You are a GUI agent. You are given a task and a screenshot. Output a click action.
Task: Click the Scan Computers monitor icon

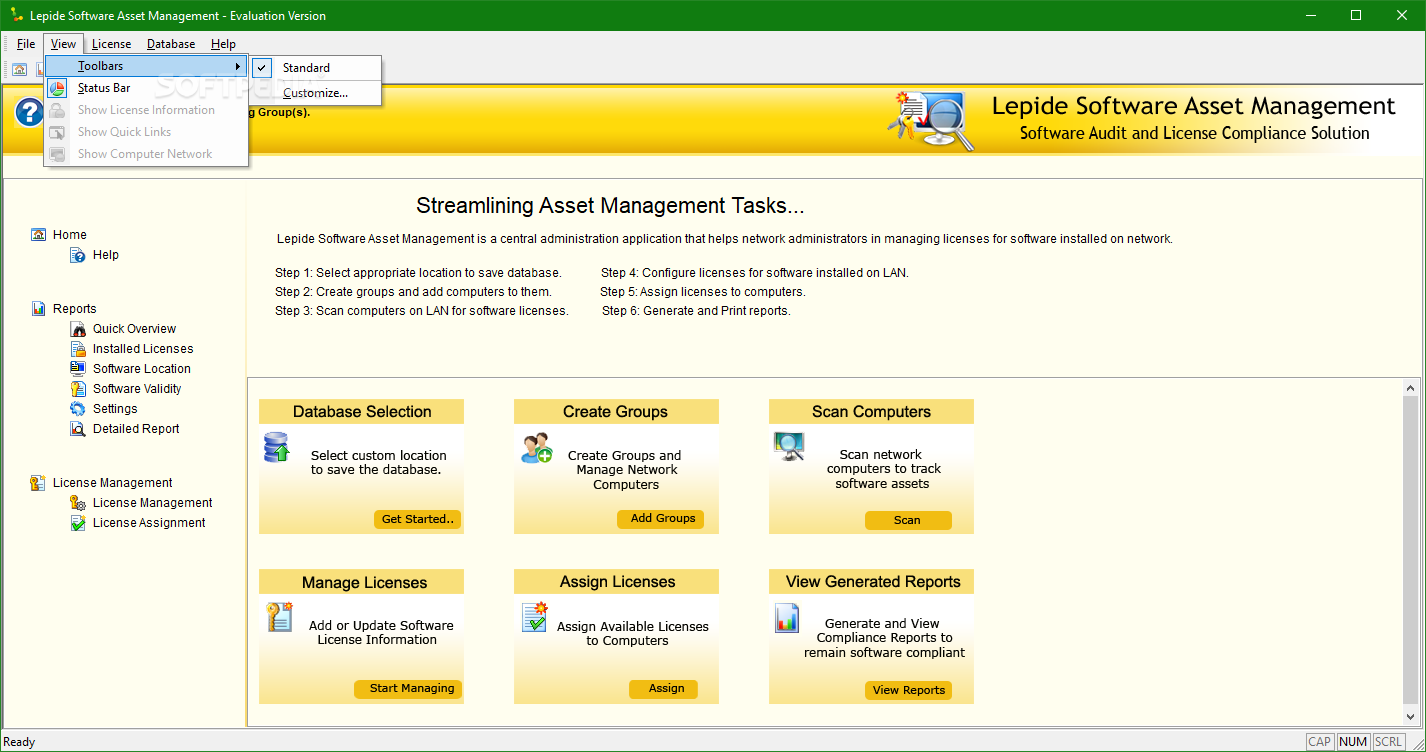789,446
